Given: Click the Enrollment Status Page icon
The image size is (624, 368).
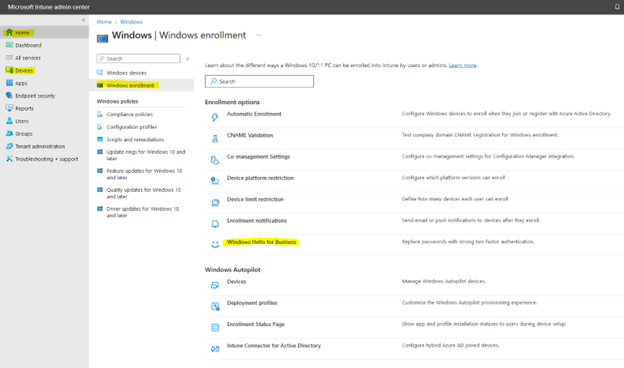Looking at the screenshot, I should (215, 327).
